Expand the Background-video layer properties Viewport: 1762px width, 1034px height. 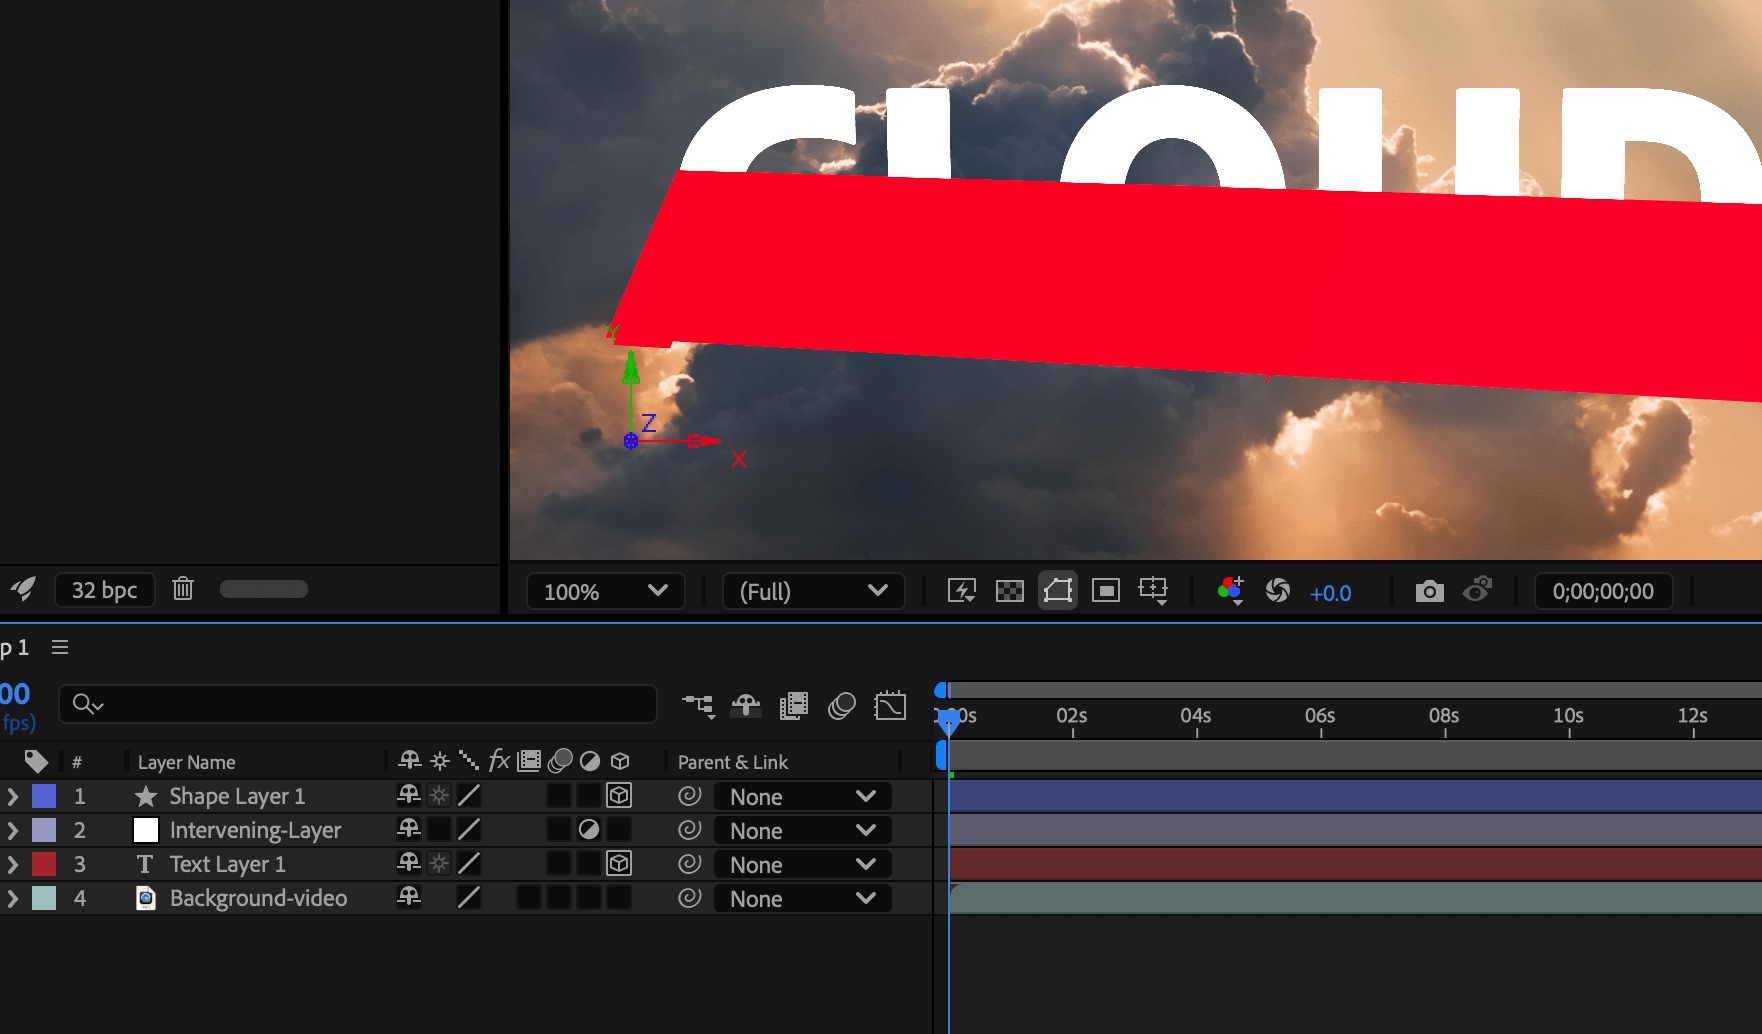(x=12, y=898)
